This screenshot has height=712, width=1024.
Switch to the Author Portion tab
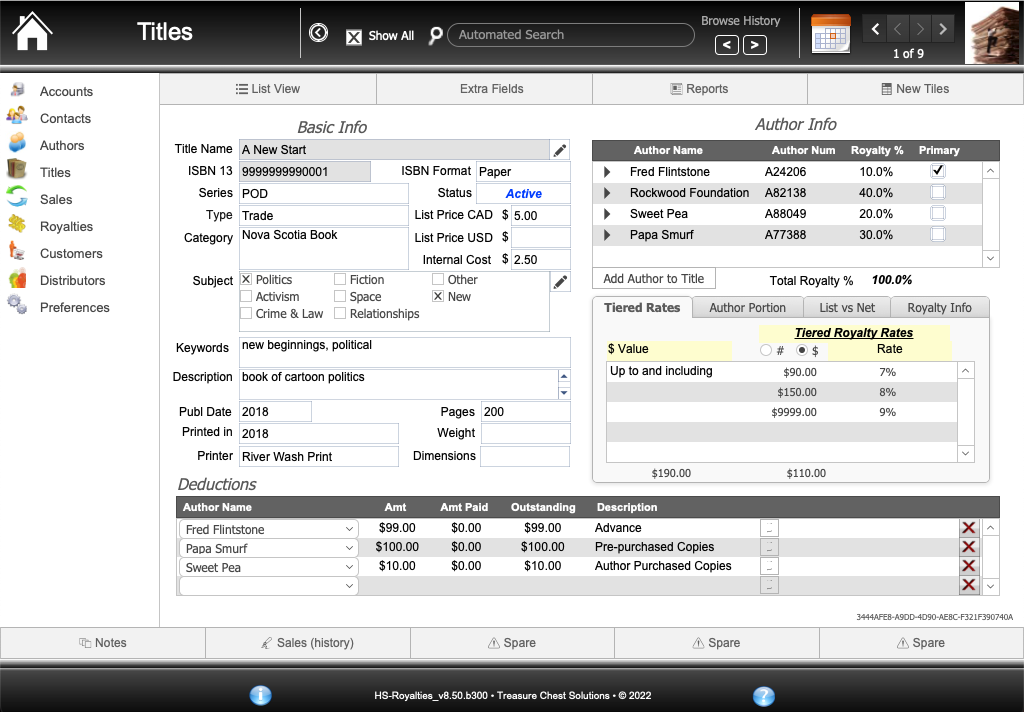[x=747, y=307]
